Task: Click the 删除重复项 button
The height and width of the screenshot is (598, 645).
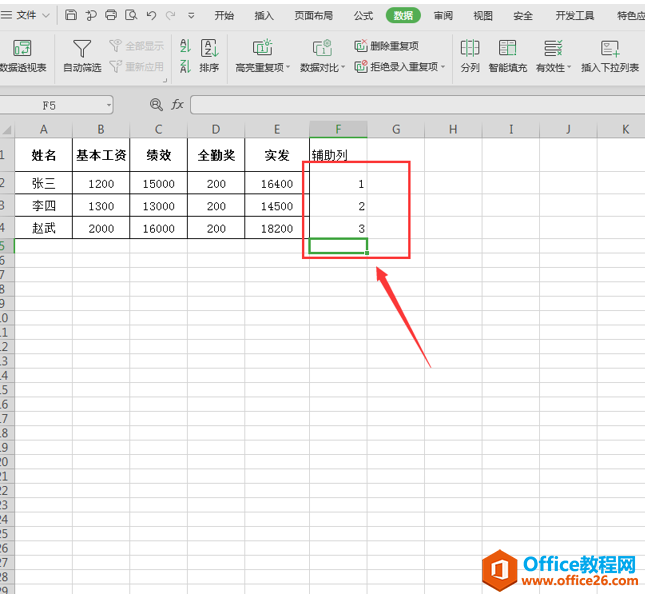Action: point(387,46)
